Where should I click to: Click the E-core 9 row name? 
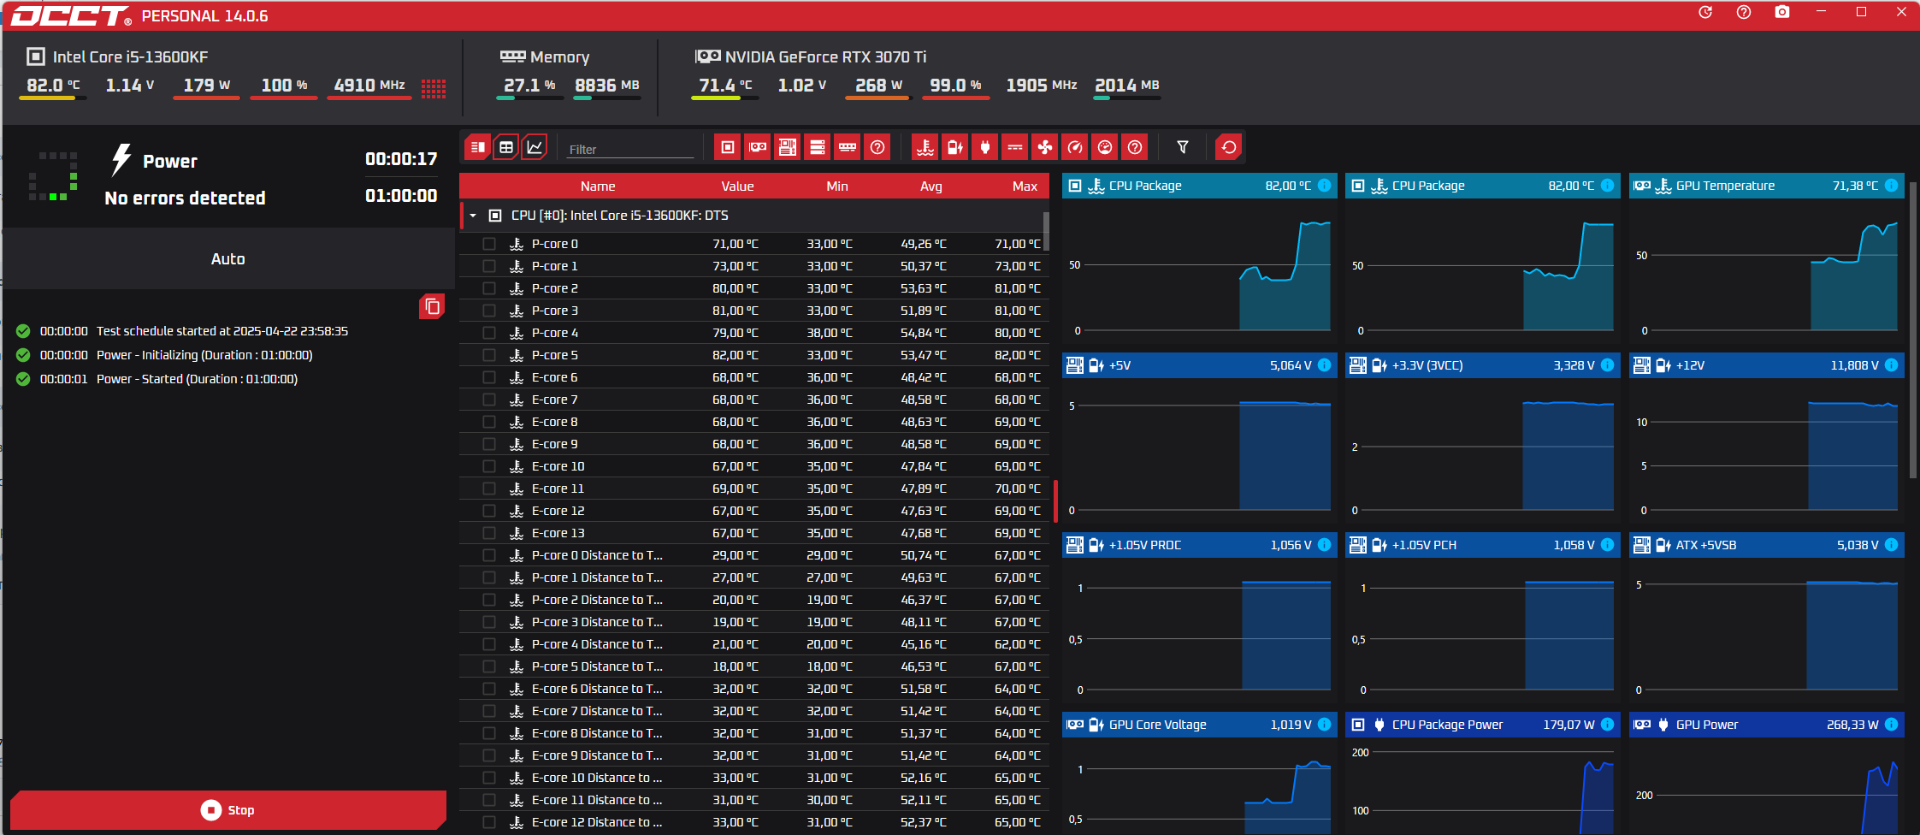pyautogui.click(x=555, y=444)
